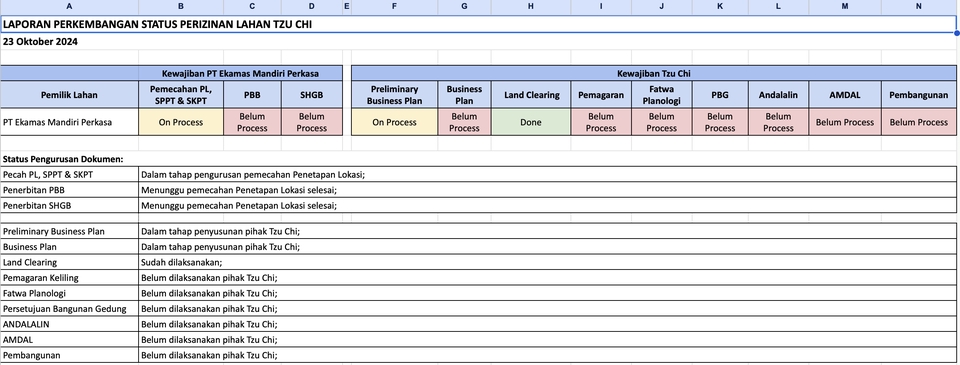The width and height of the screenshot is (960, 365).
Task: Select 'Belum Process' under Andalalin column
Action: click(778, 122)
